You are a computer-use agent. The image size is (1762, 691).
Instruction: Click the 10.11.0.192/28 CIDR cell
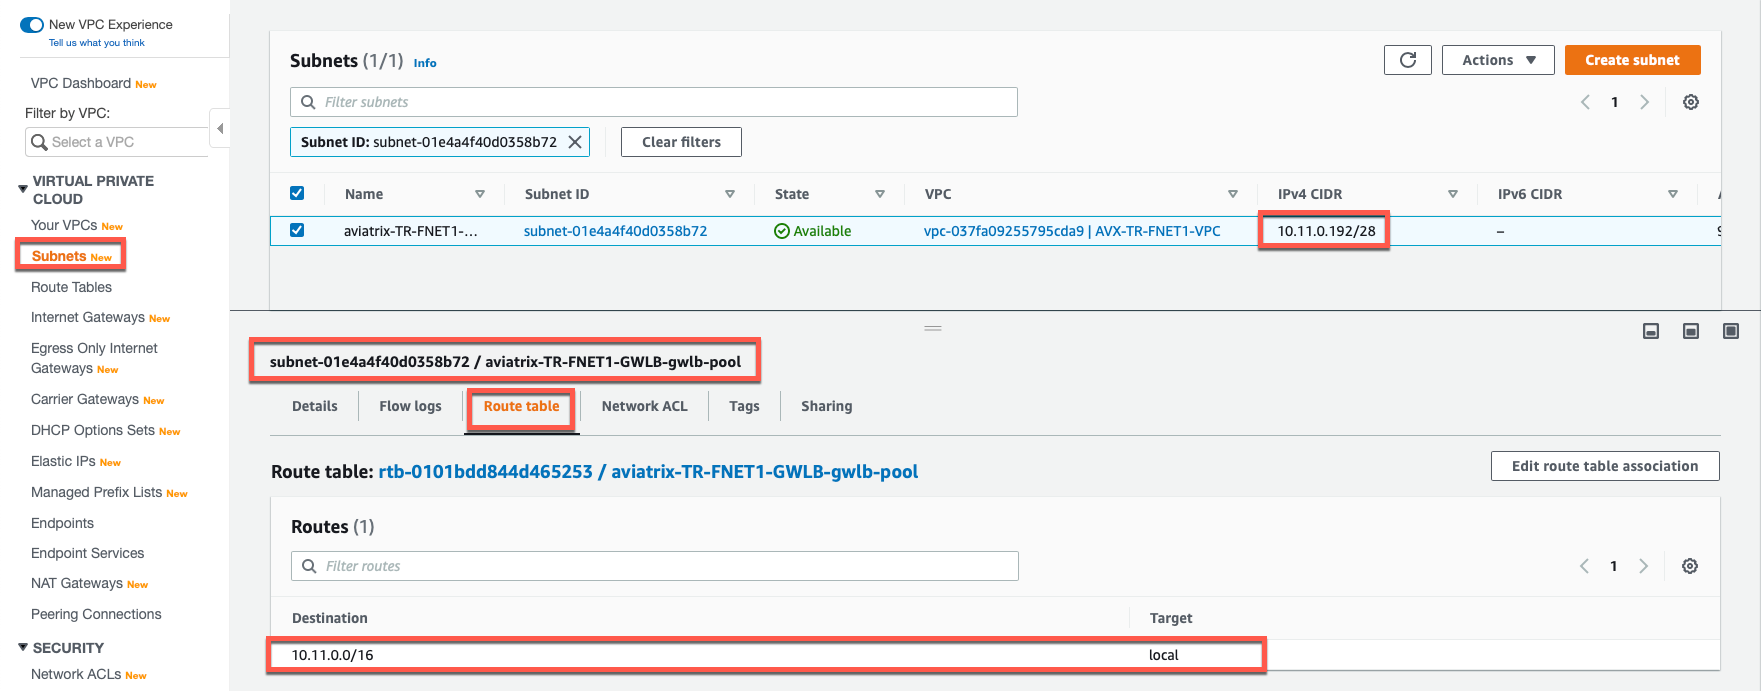(x=1326, y=231)
